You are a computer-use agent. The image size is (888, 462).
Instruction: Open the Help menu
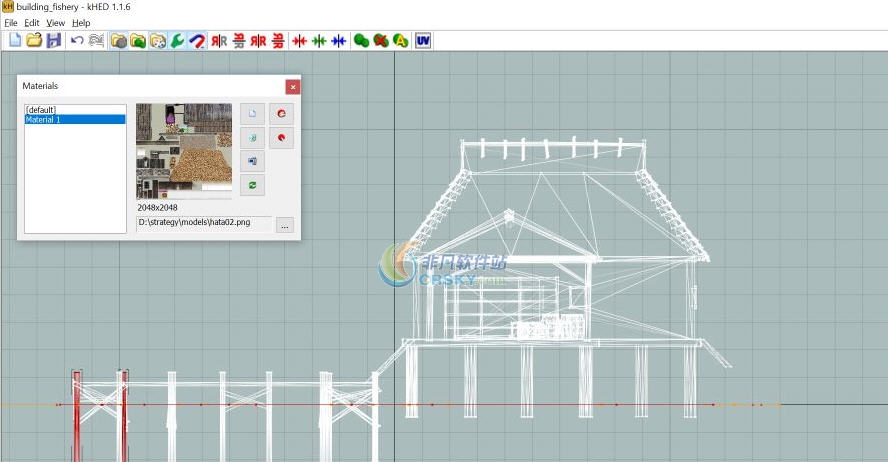81,22
